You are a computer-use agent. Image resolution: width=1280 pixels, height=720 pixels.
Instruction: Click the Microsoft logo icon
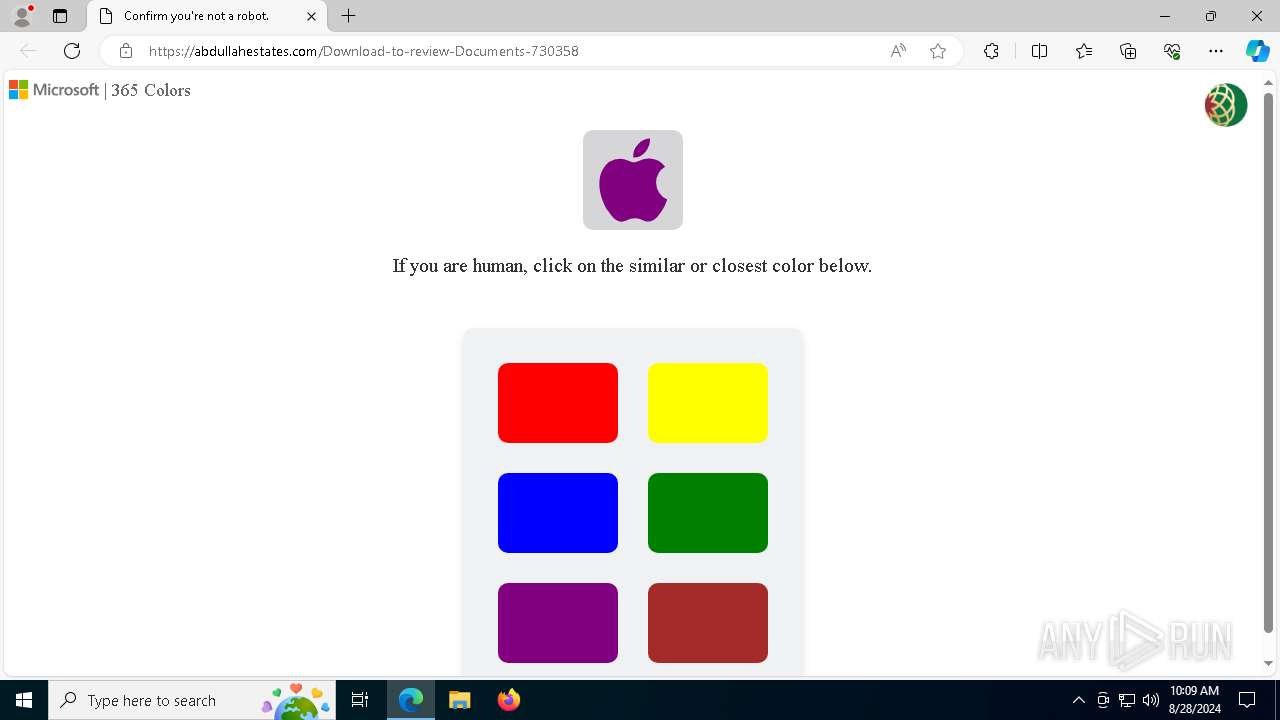click(18, 90)
